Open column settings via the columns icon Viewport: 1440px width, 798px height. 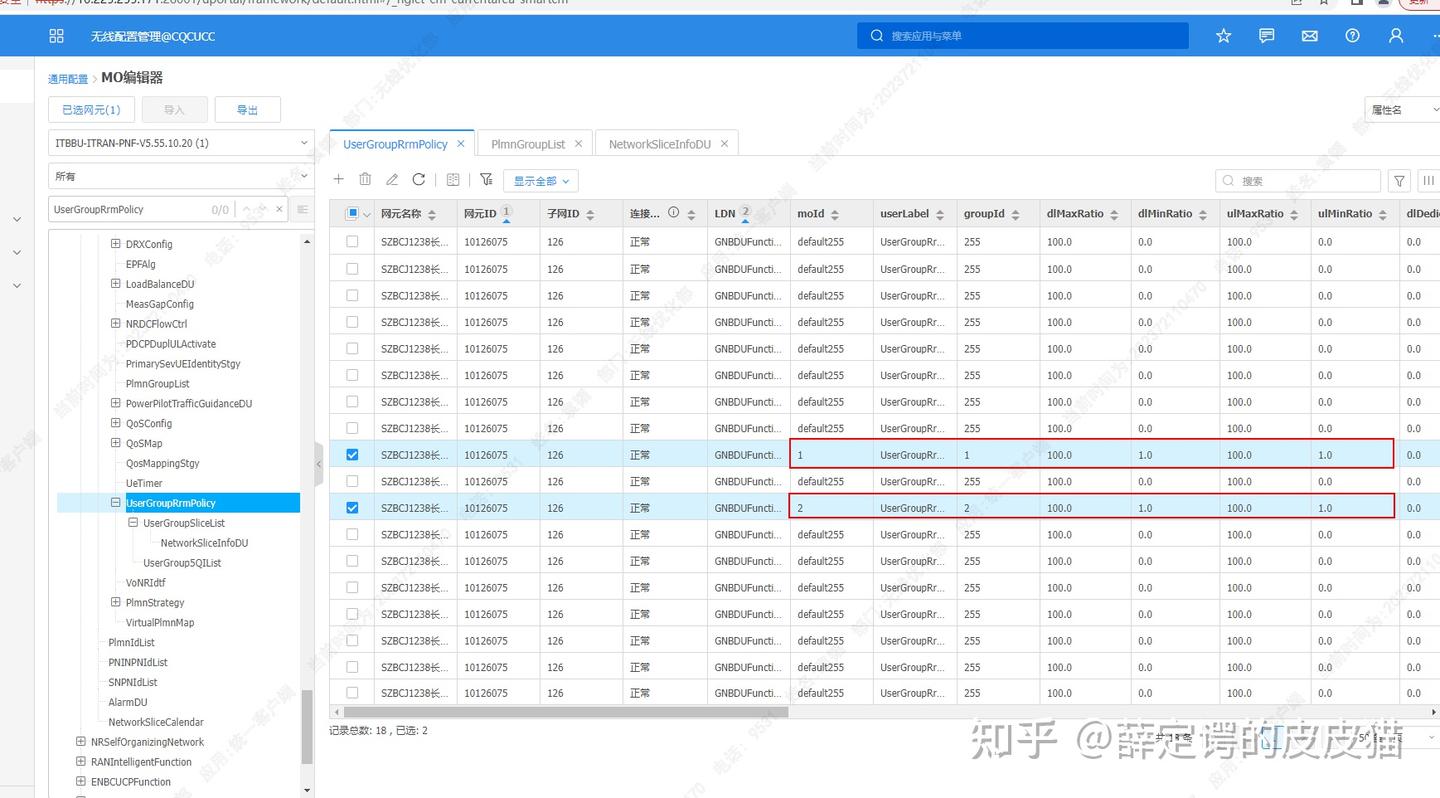click(1429, 180)
